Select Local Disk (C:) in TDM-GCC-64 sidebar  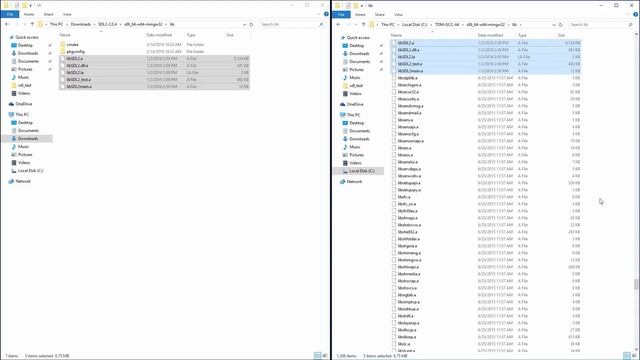pos(359,171)
